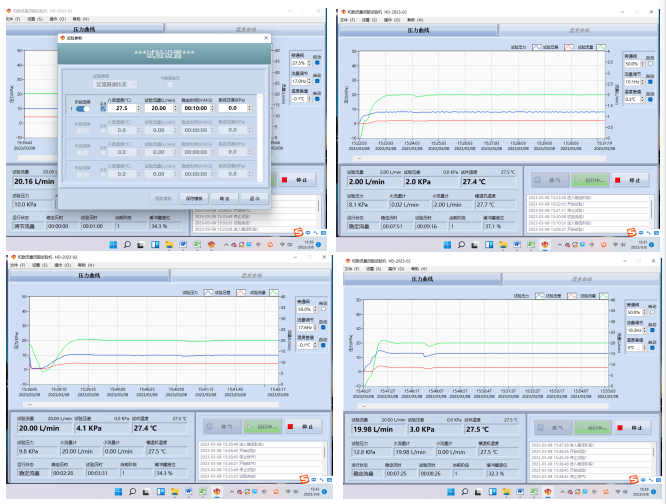Expand tray chevron in taskbar below 2.00 L/min window
The height and width of the screenshot is (504, 666).
click(559, 245)
